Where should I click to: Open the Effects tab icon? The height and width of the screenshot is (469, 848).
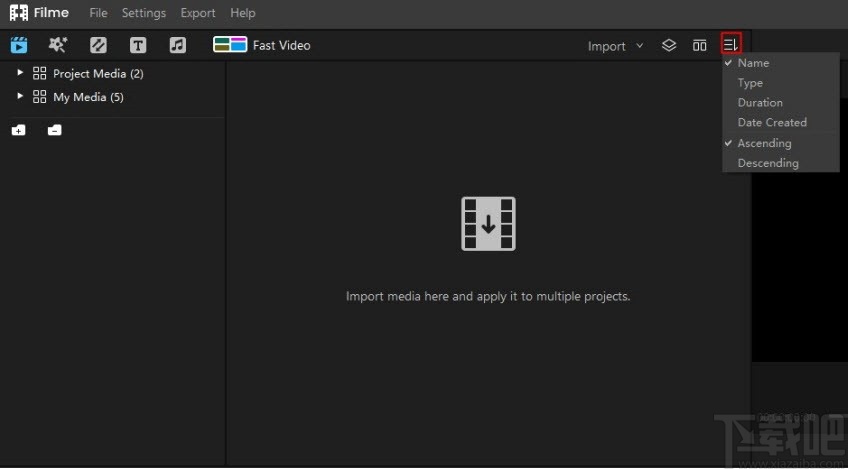tap(58, 45)
